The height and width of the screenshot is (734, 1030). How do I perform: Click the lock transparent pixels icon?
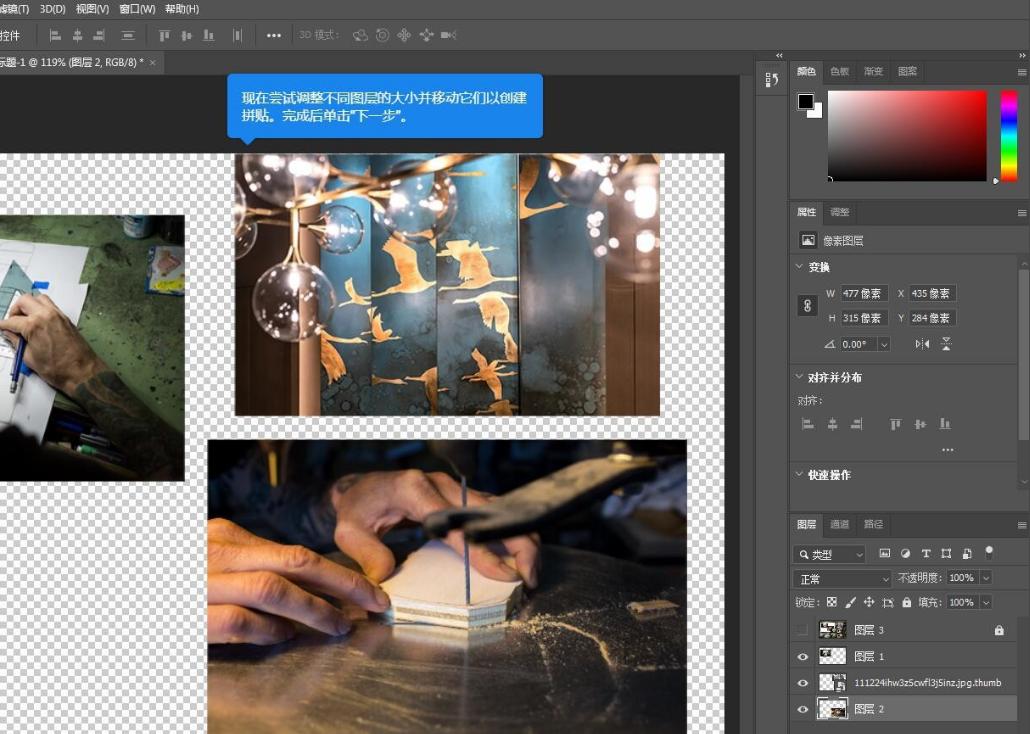[833, 602]
